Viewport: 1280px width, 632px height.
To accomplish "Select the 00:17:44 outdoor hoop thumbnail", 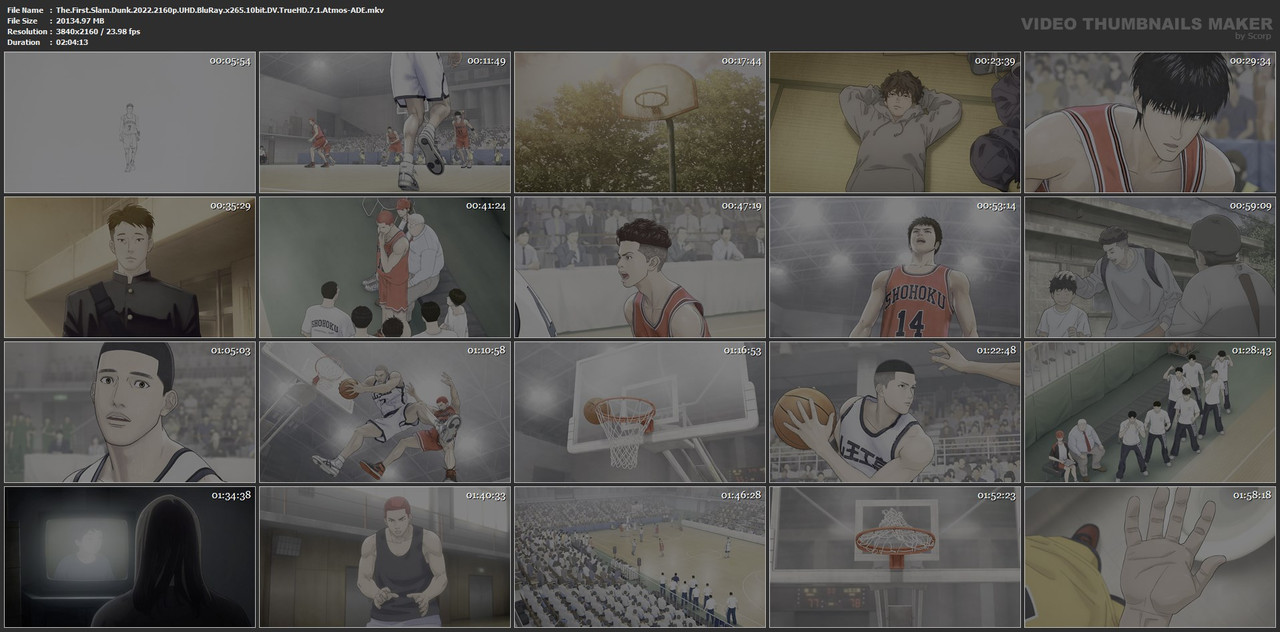I will click(x=640, y=122).
